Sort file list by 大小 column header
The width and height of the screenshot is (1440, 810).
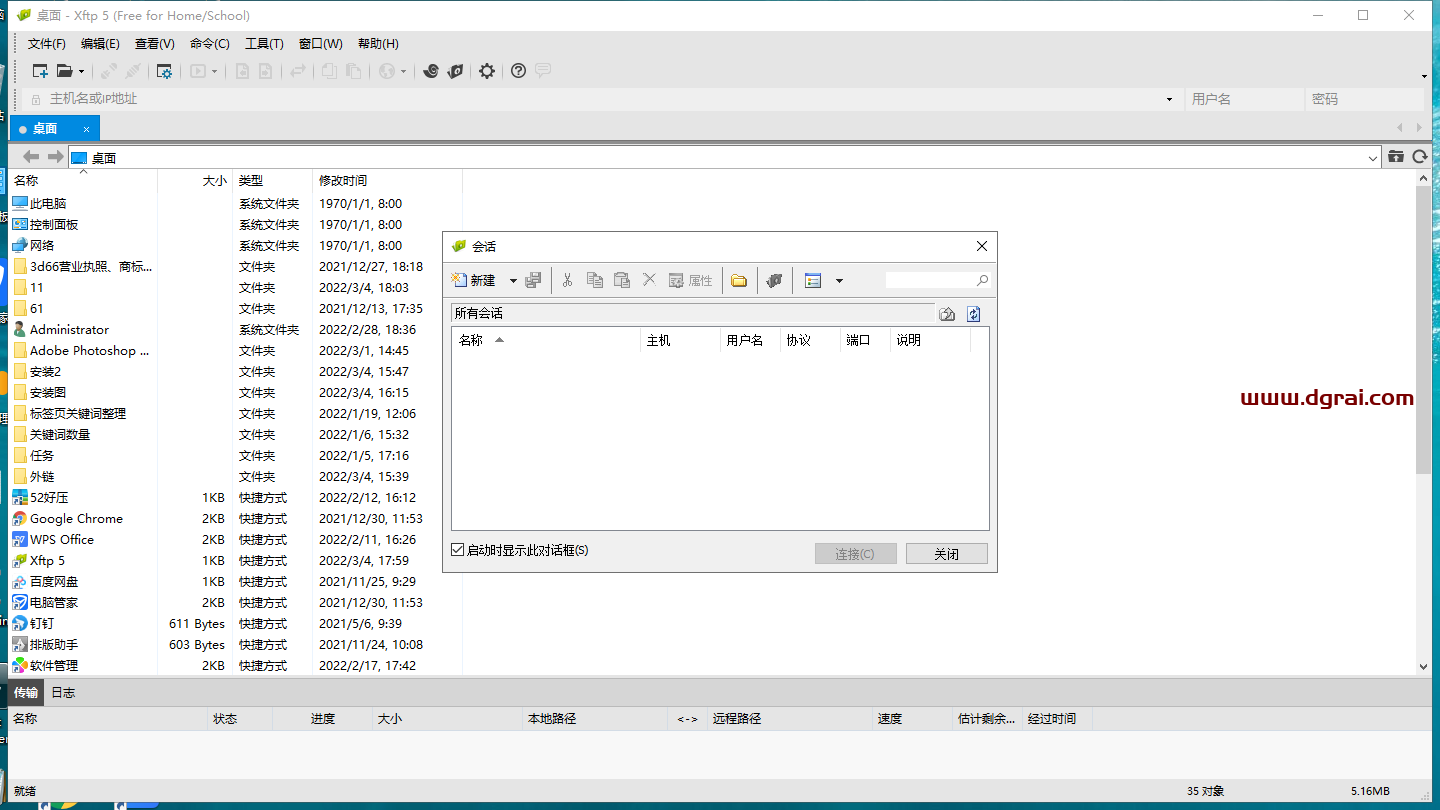[x=195, y=181]
